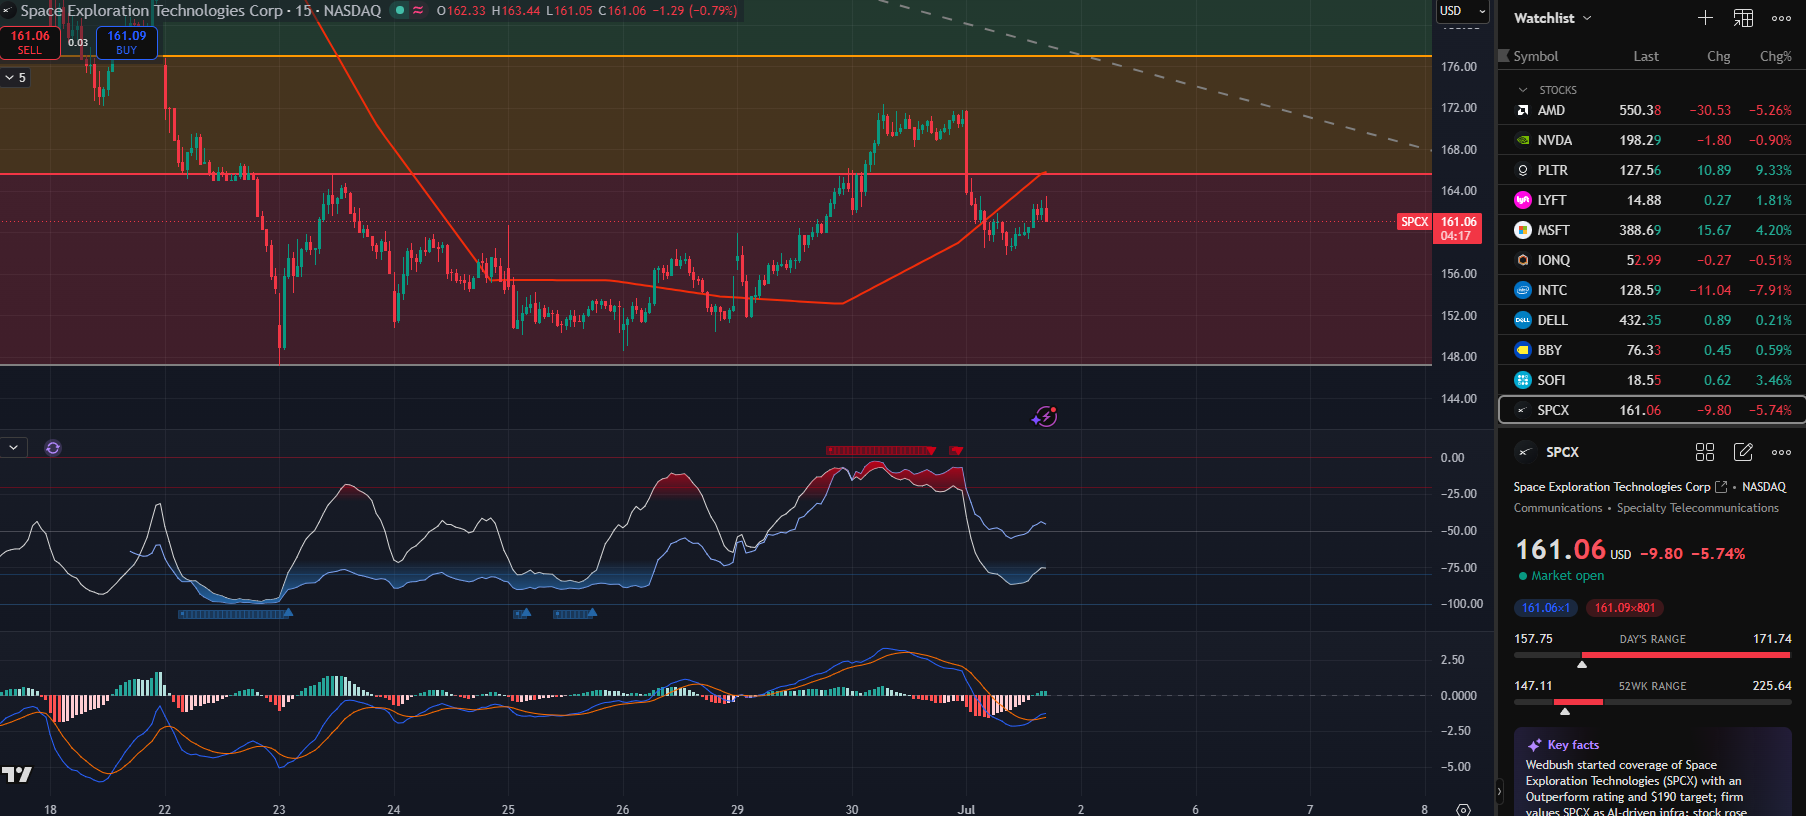Sort the watchlist by Last column

[x=1646, y=56]
